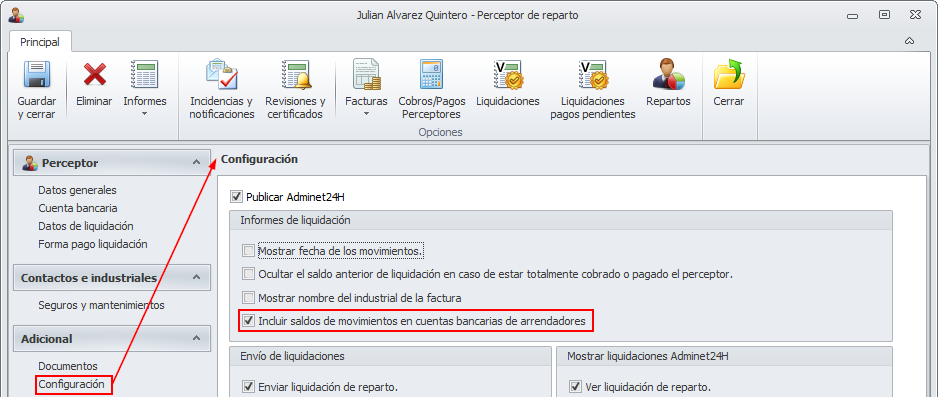Viewport: 938px width, 397px height.
Task: Toggle Ver liquidación de reparto checkbox
Action: (575, 387)
